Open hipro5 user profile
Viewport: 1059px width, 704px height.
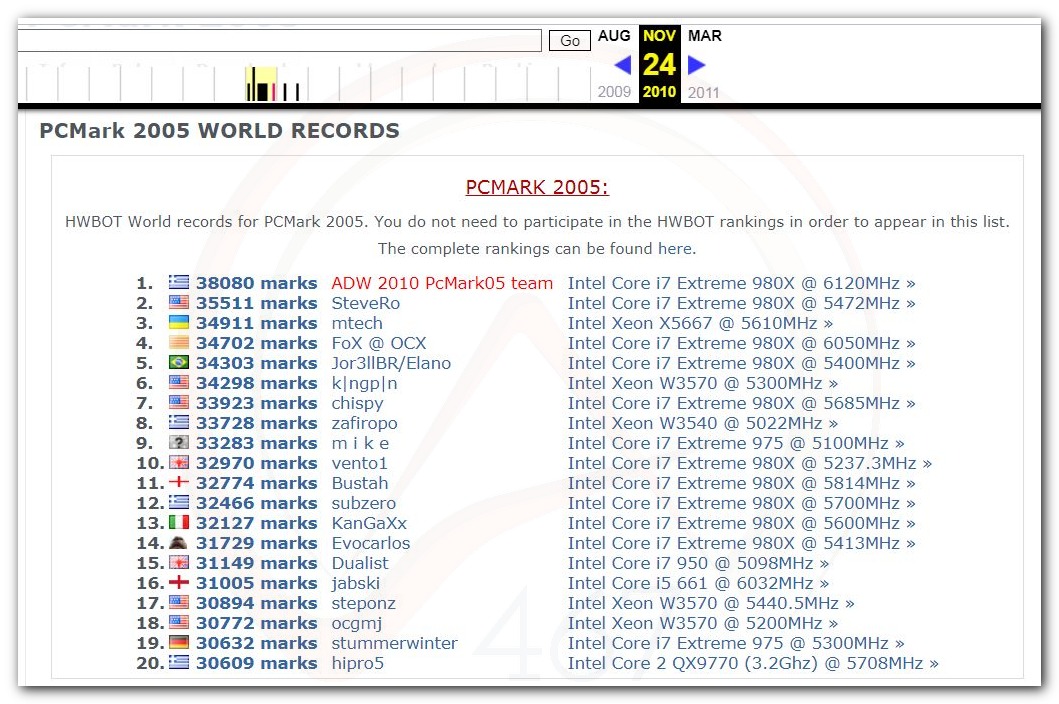pyautogui.click(x=357, y=663)
